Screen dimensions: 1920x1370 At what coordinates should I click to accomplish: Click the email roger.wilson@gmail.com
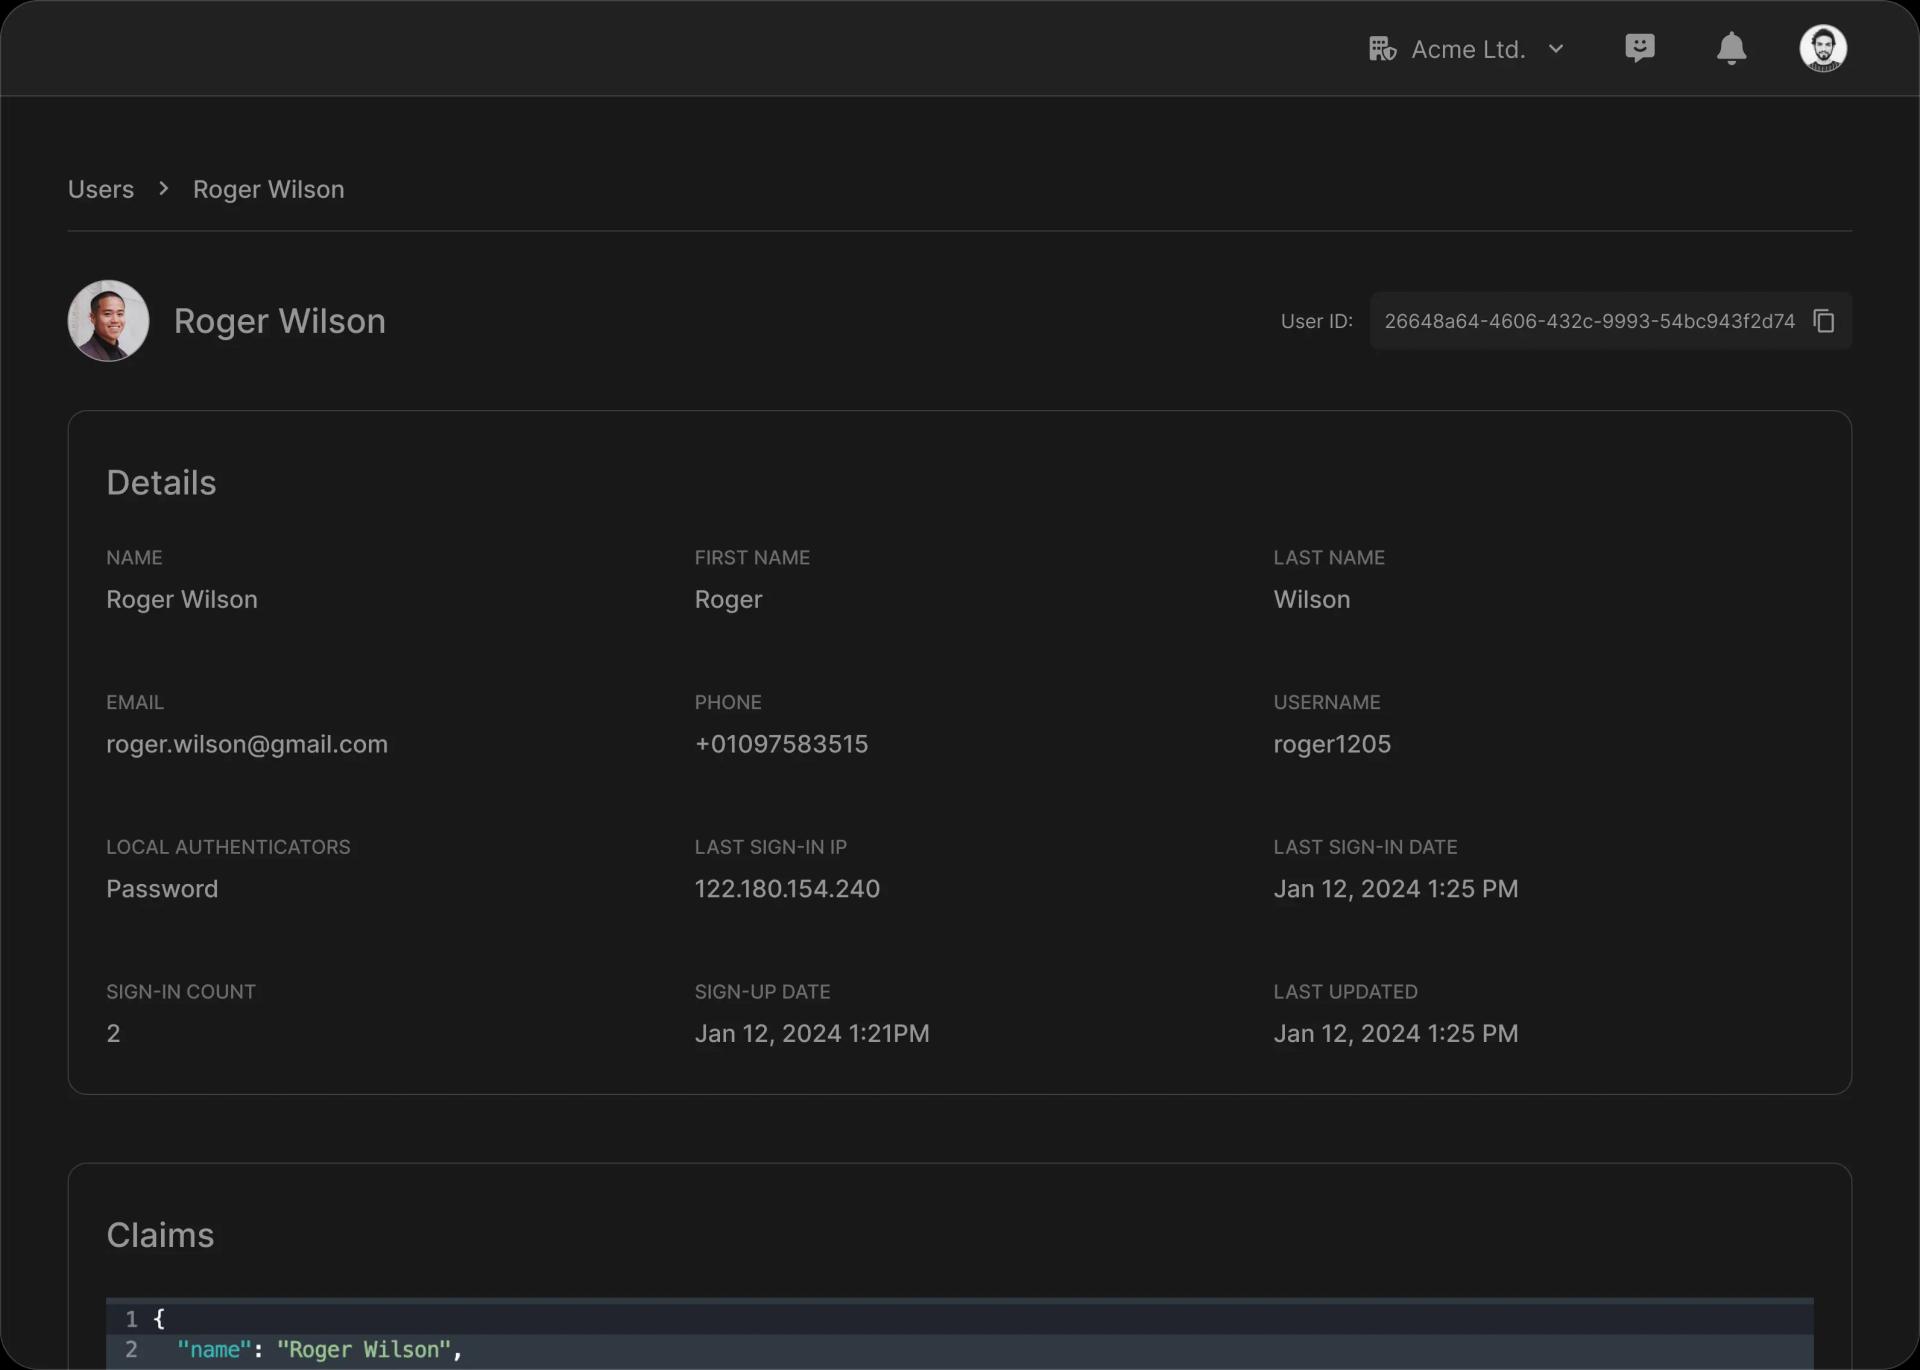[247, 744]
